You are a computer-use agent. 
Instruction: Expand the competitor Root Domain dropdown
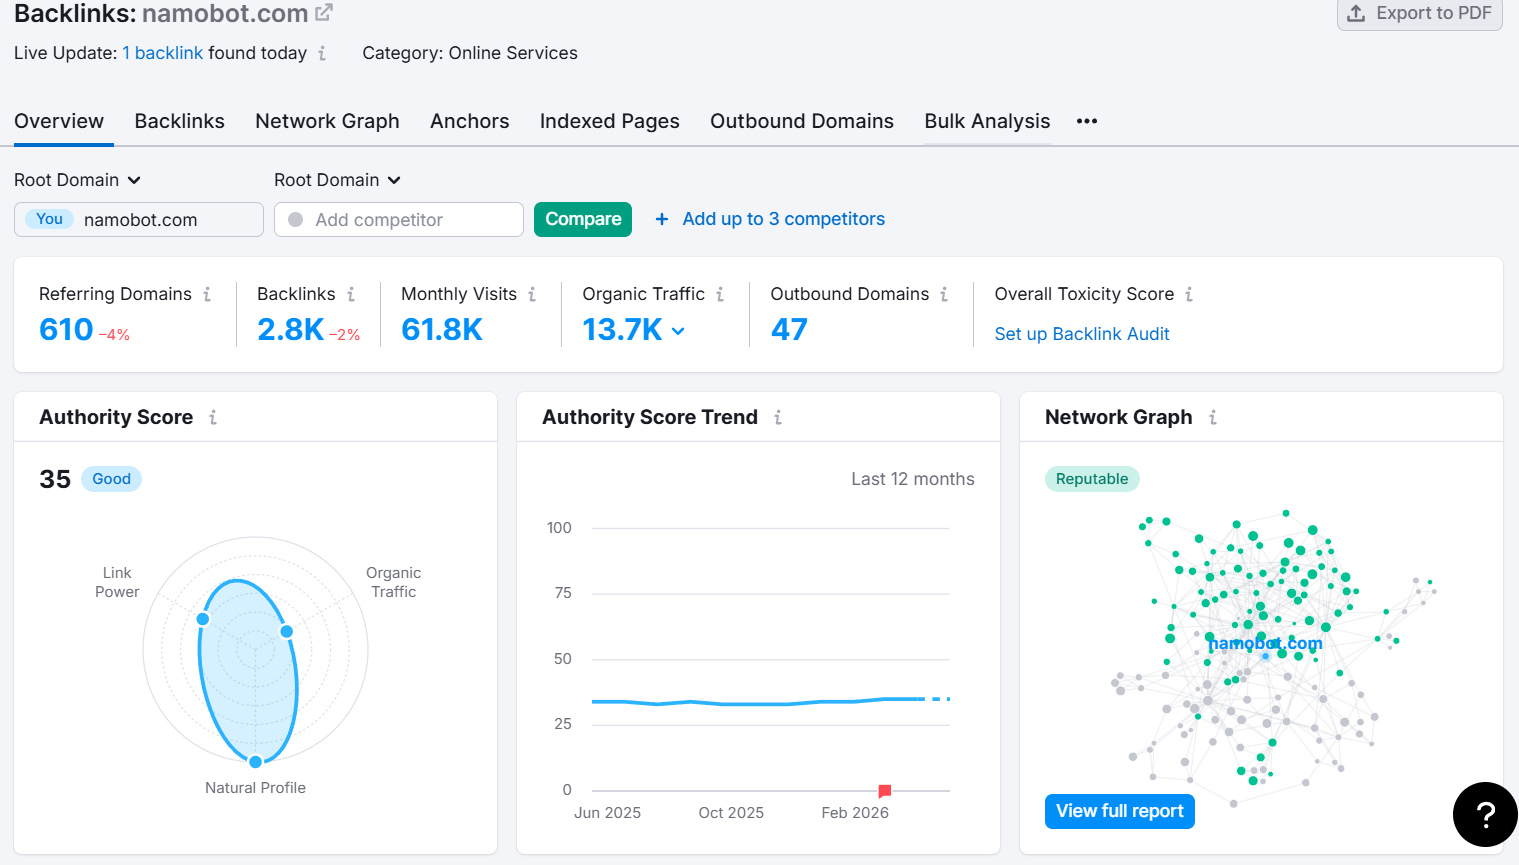[x=337, y=180]
